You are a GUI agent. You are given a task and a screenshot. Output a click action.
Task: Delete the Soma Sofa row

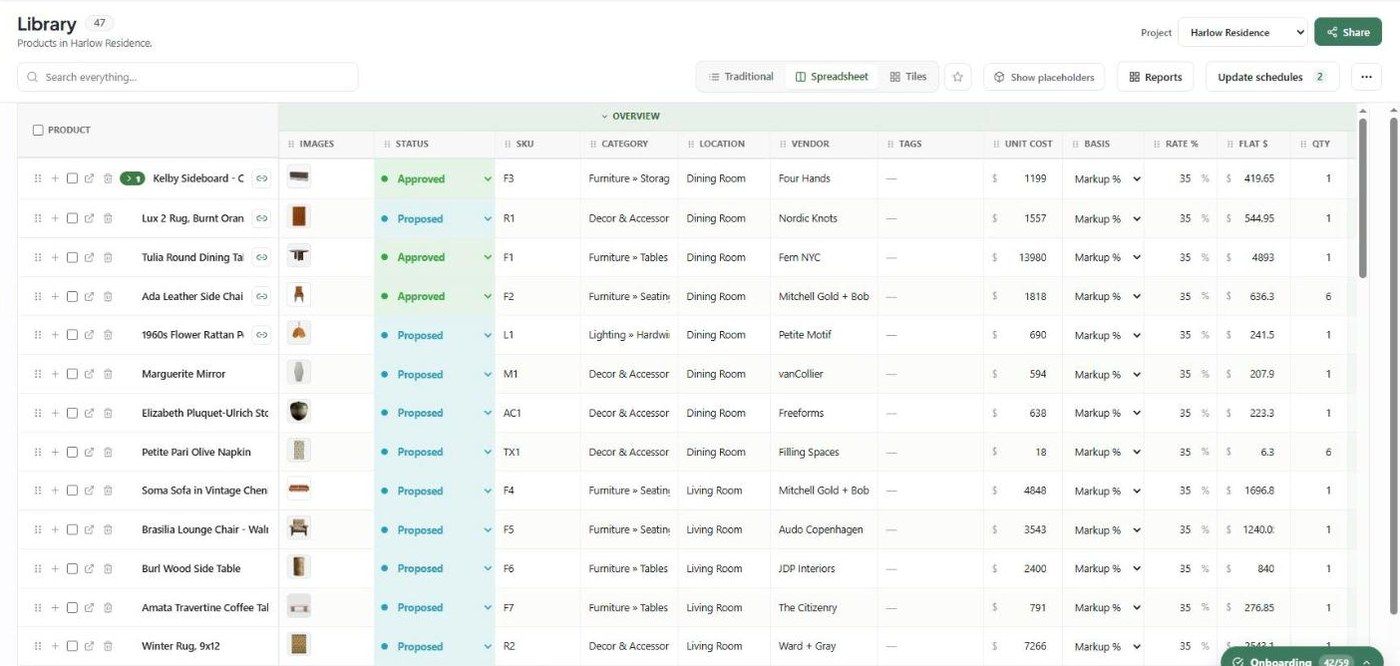coord(108,491)
